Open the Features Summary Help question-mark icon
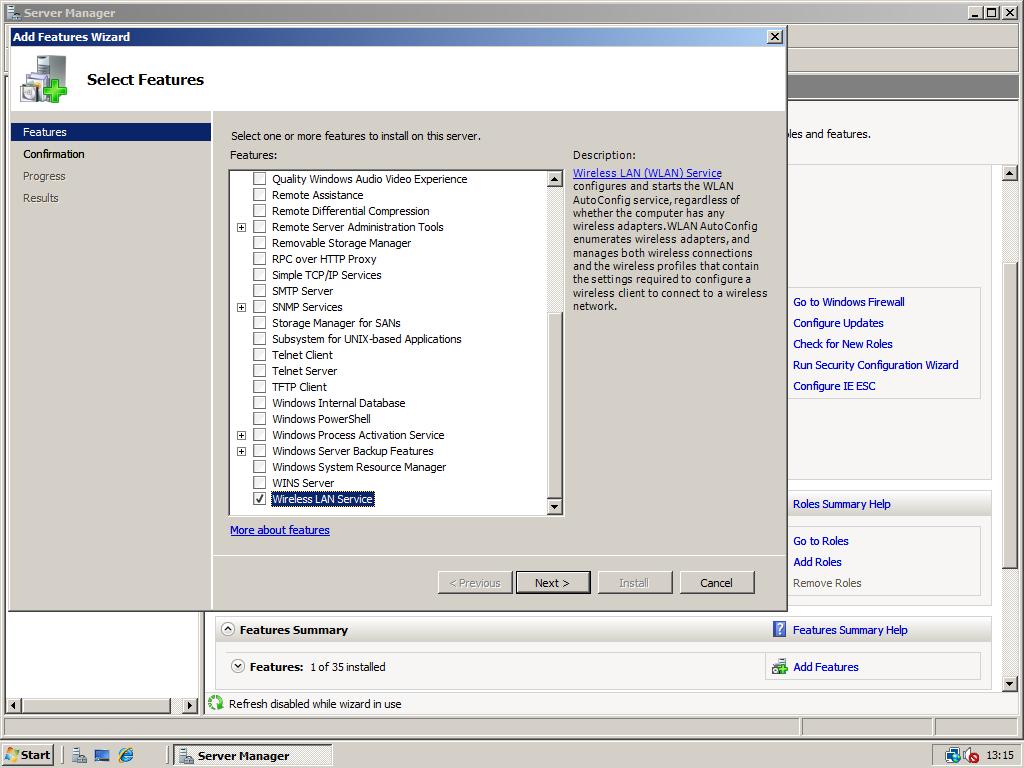The image size is (1024, 768). pos(779,629)
